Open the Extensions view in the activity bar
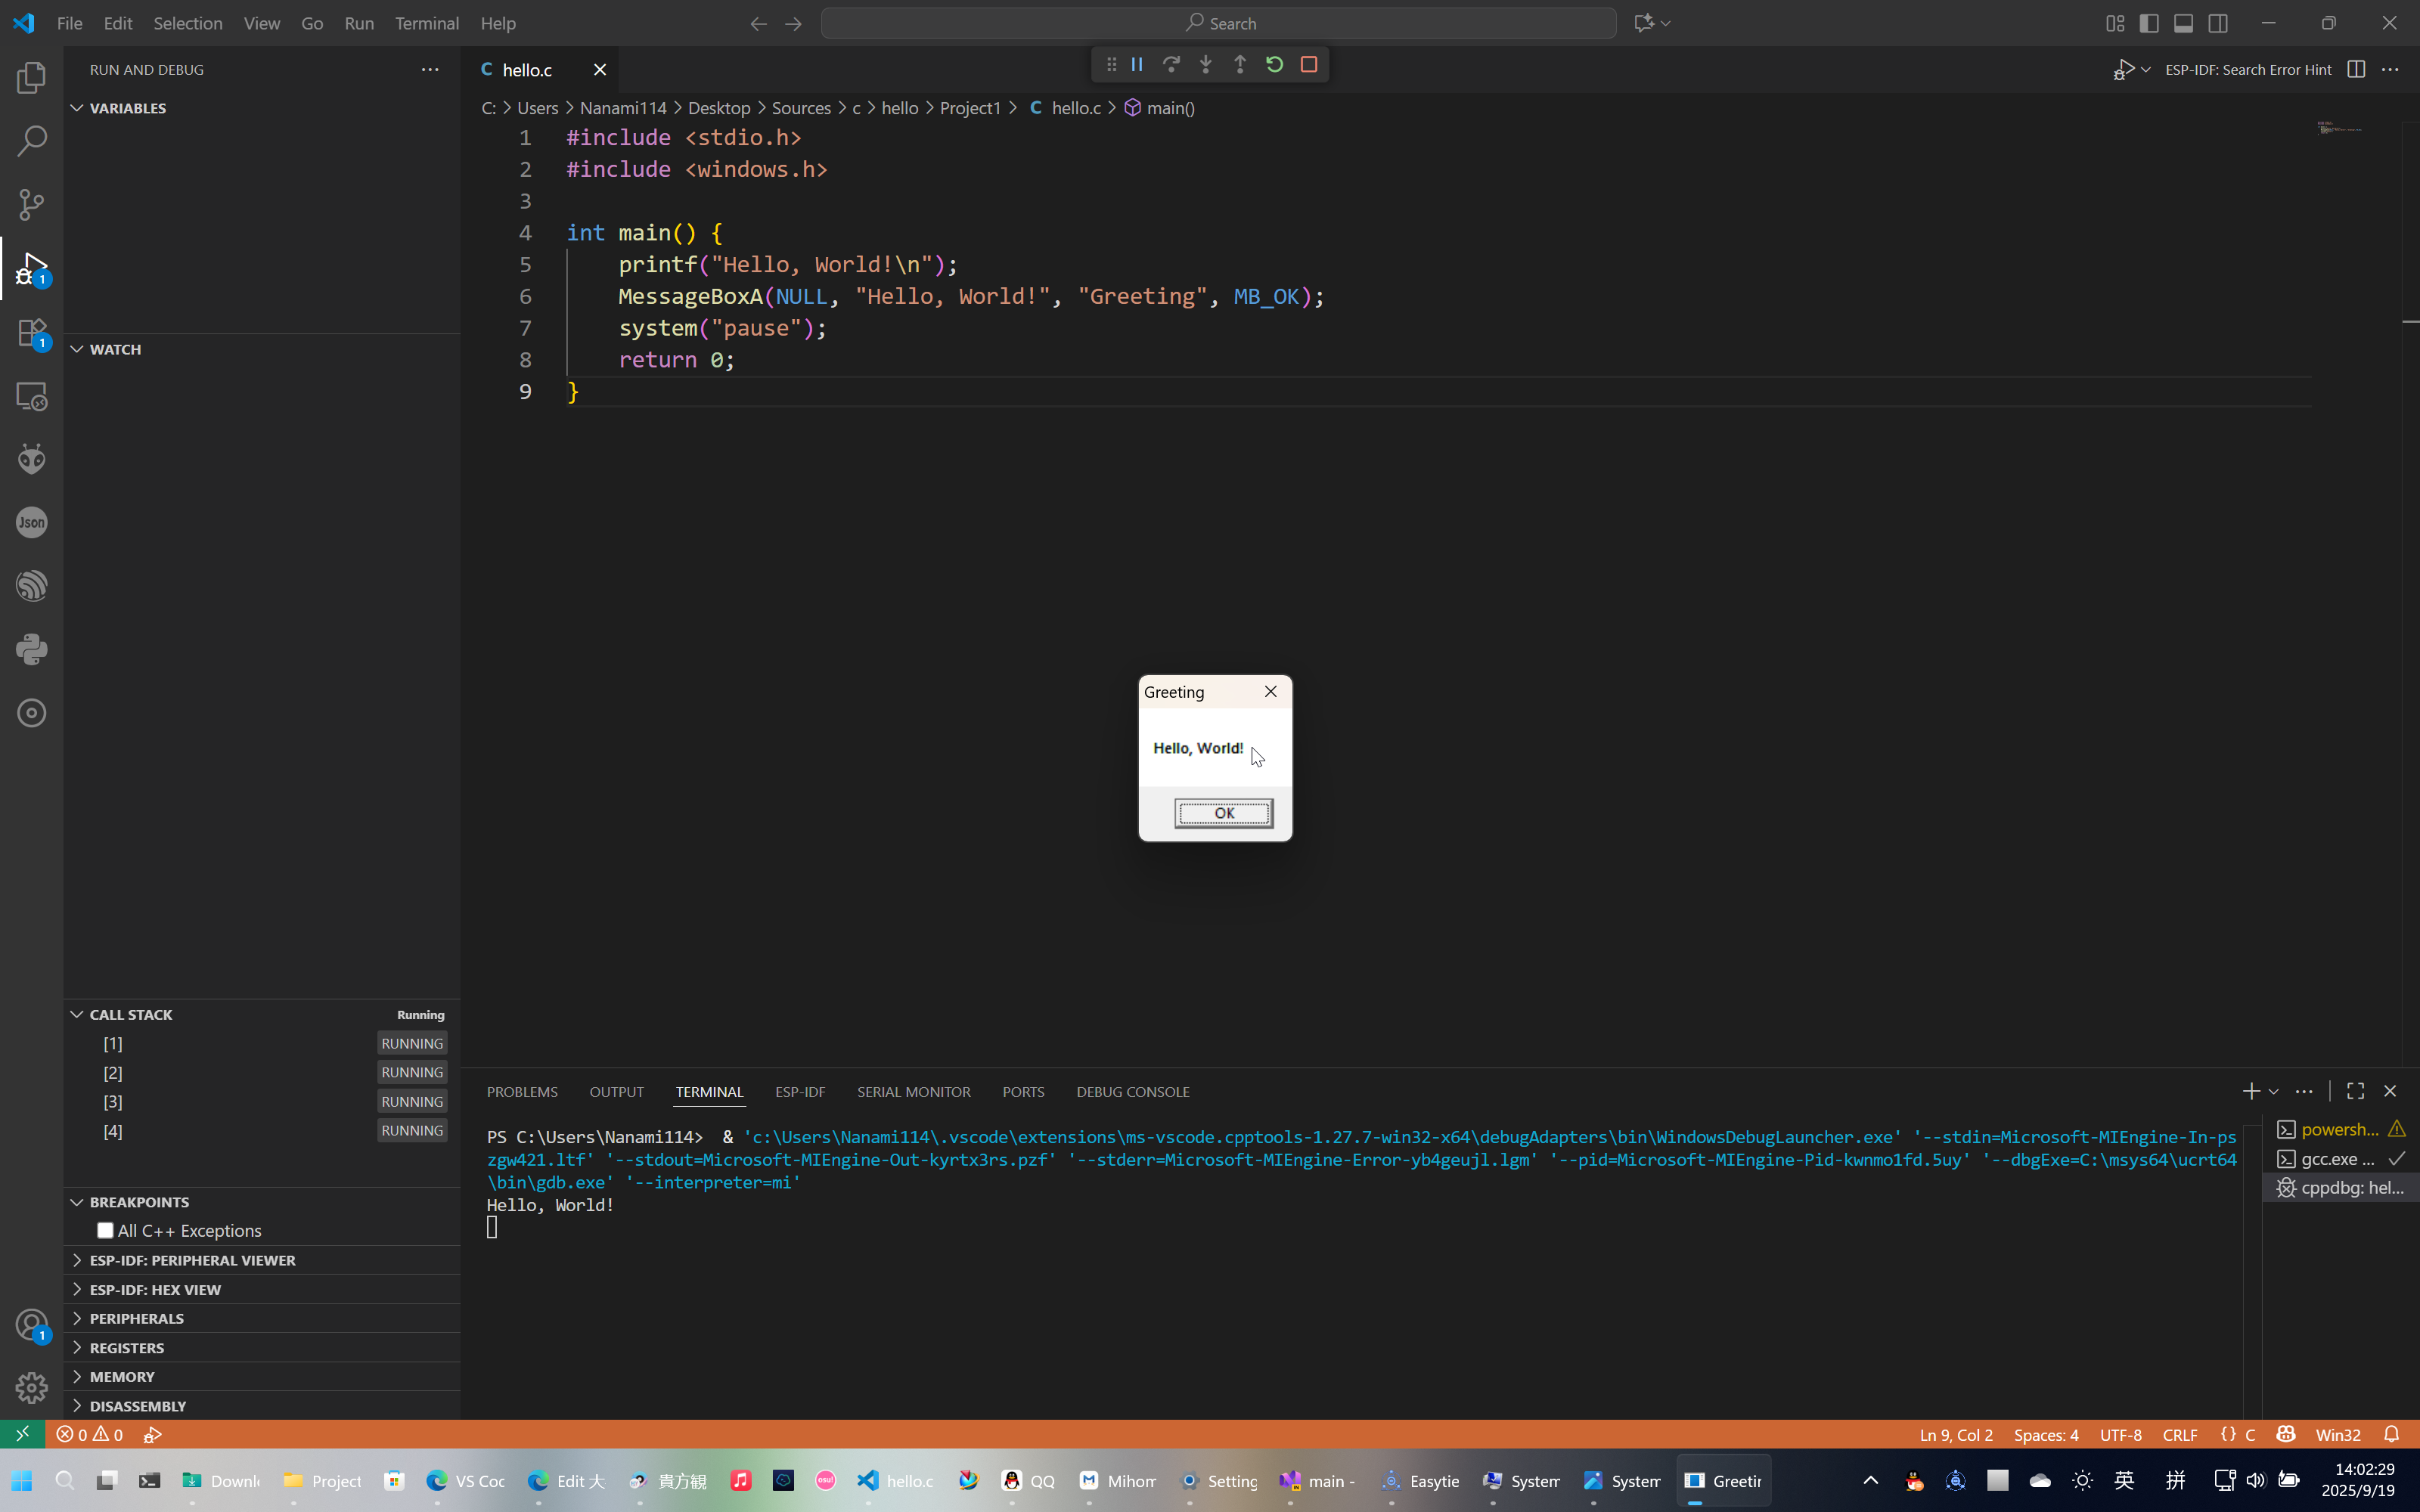2420x1512 pixels. (32, 332)
